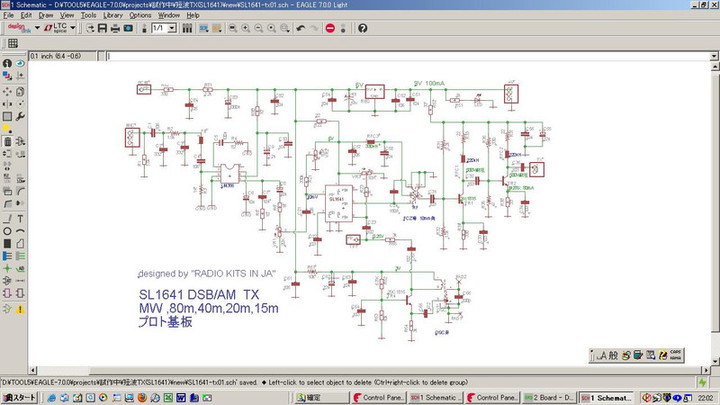This screenshot has width=720, height=405.
Task: Open the grid settings icon
Action: tap(13, 43)
